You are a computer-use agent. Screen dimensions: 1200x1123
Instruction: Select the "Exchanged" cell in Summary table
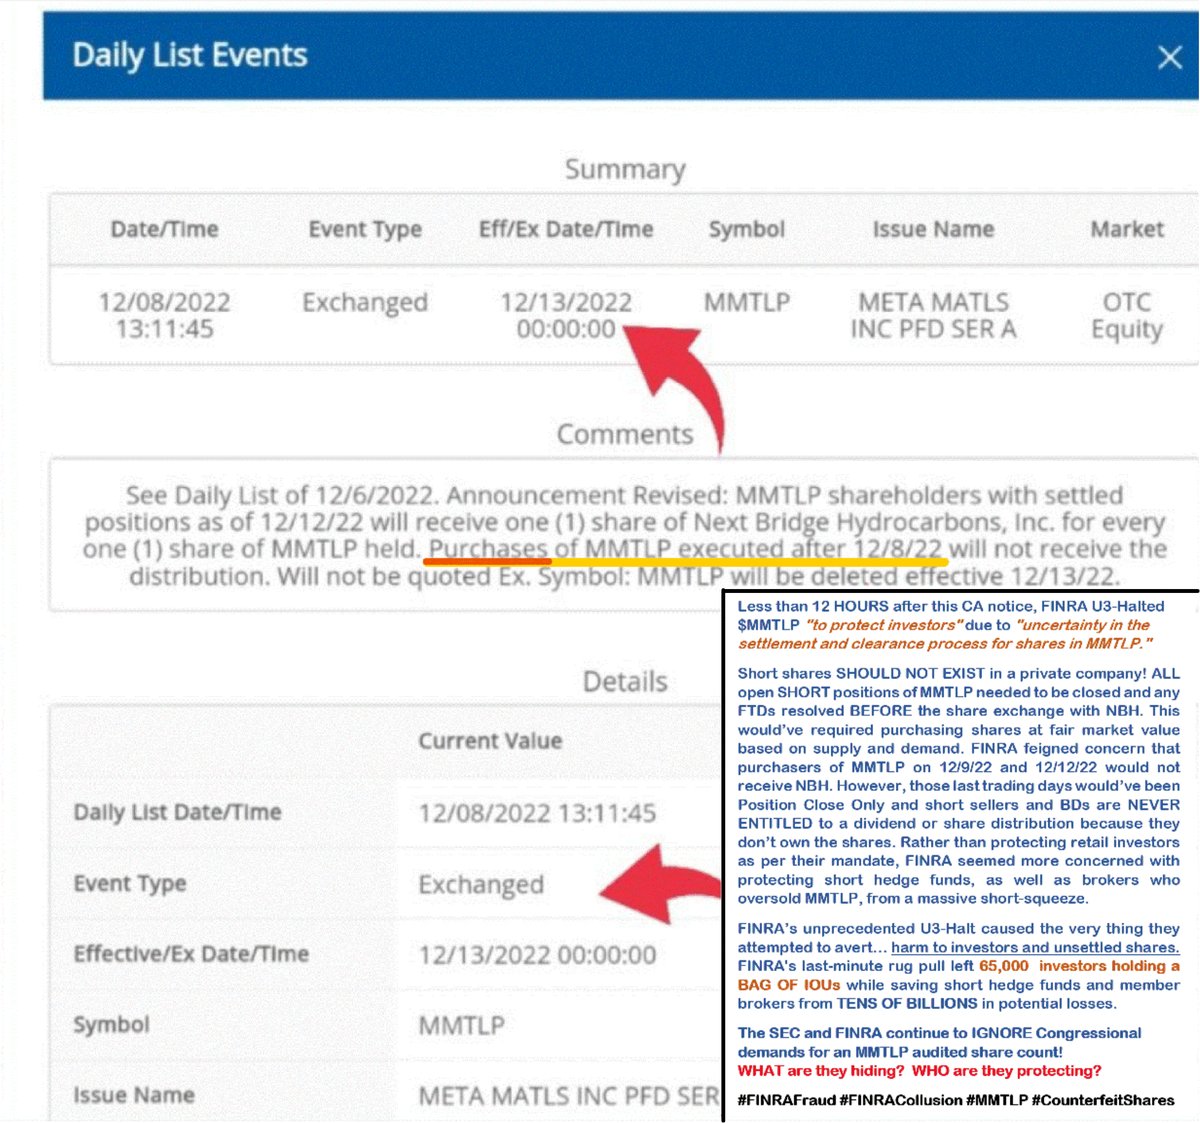click(x=365, y=302)
